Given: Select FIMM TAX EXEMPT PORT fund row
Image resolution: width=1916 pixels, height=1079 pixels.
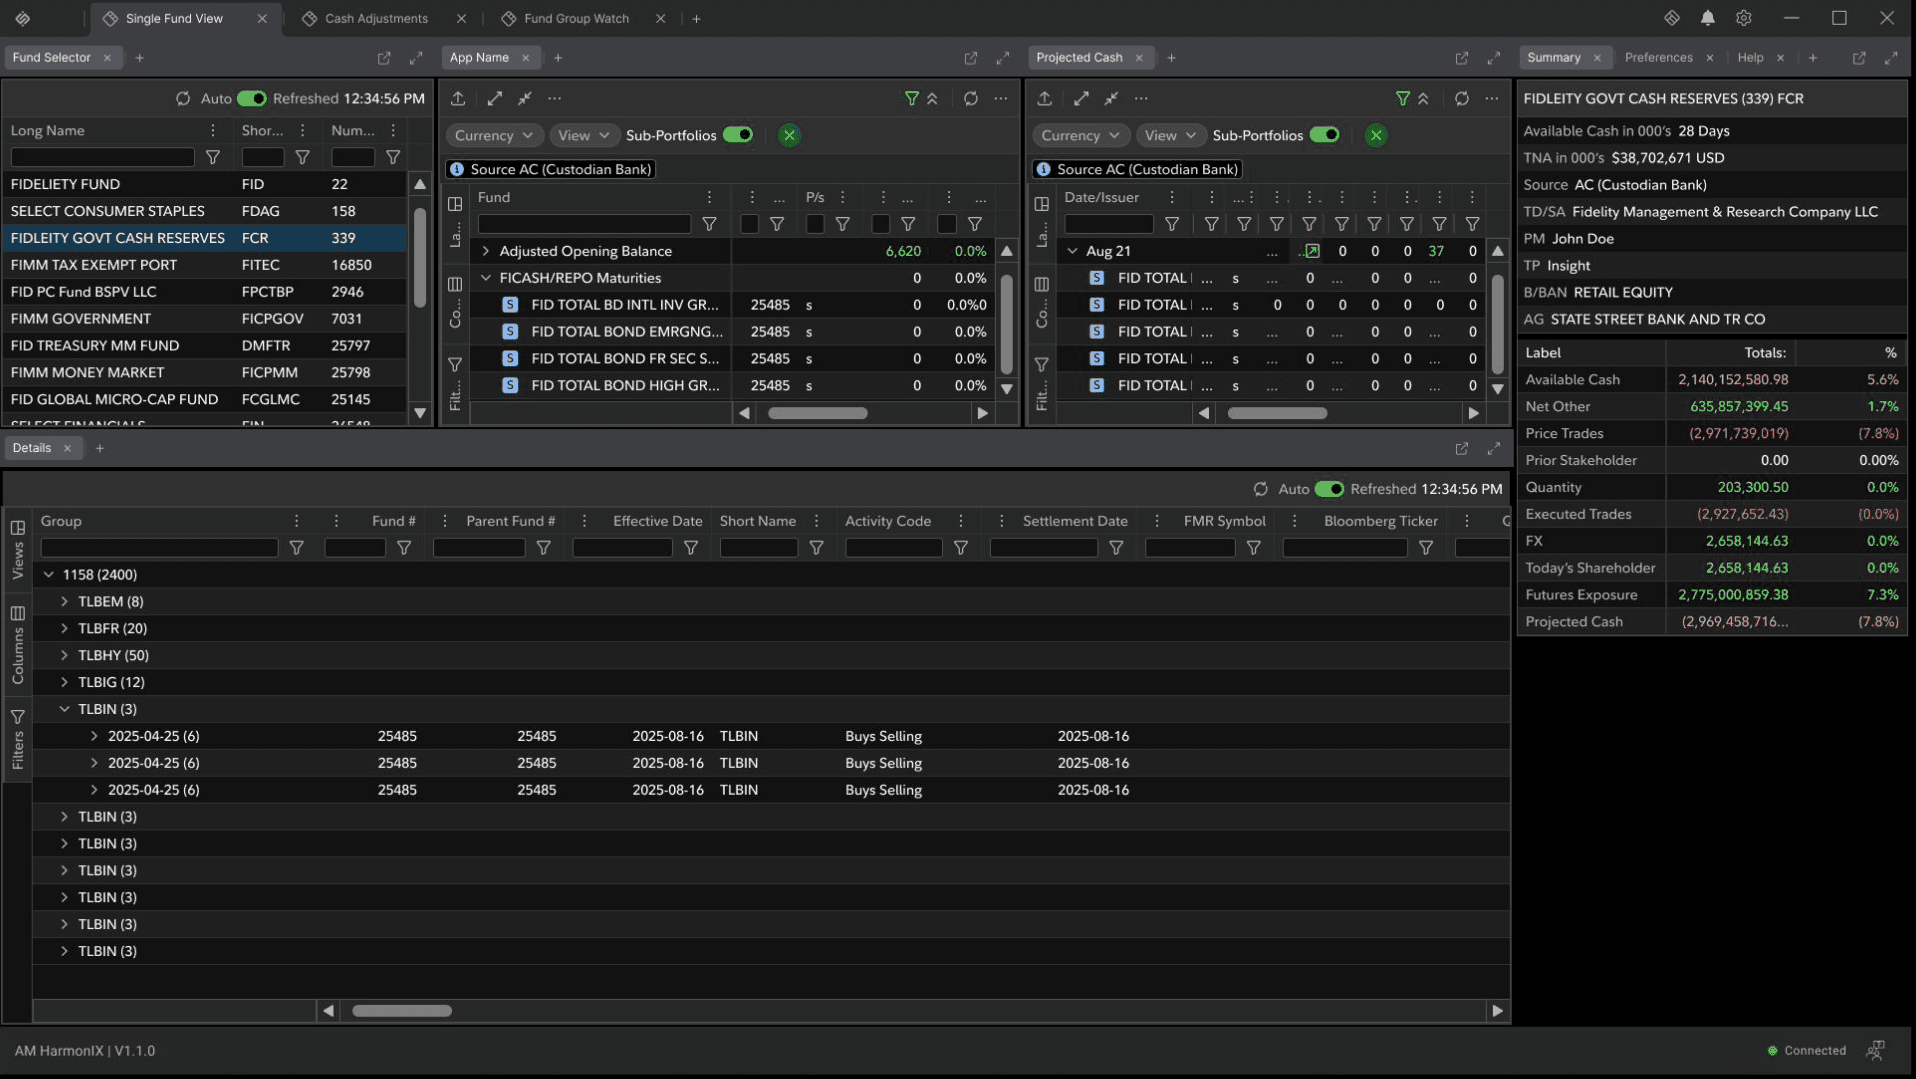Looking at the screenshot, I should pos(94,265).
